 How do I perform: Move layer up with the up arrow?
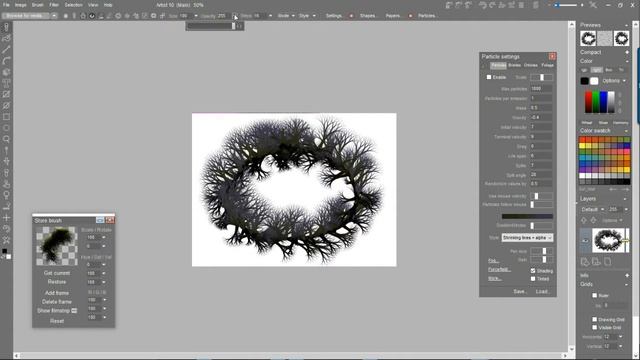584,220
